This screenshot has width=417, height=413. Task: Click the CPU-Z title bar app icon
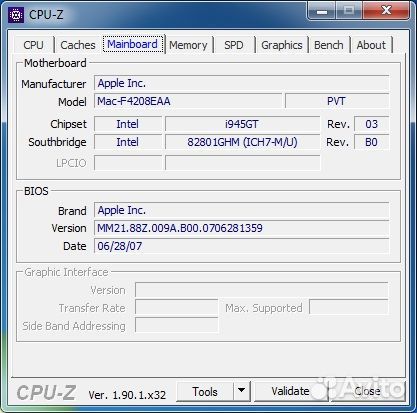coord(16,15)
